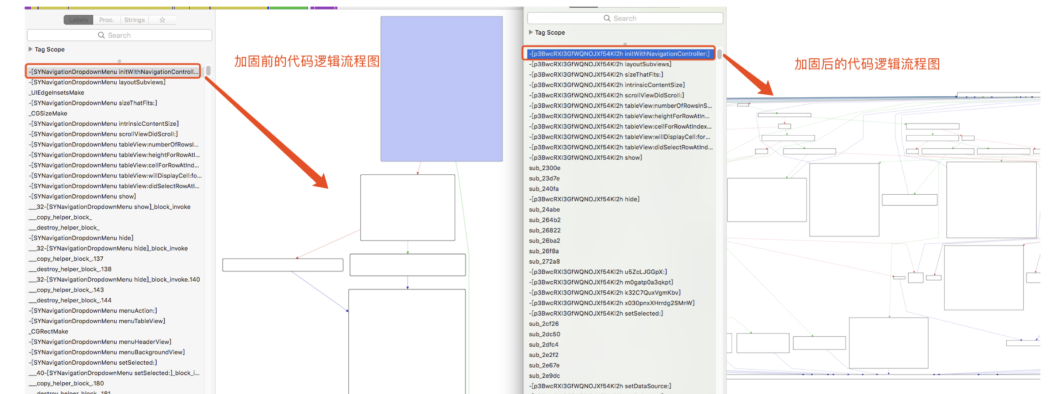Select SYNavigationDropdownMenu tableView:heightForRowAtI... row
Viewport: 1064px width, 394px height.
pyautogui.click(x=113, y=155)
